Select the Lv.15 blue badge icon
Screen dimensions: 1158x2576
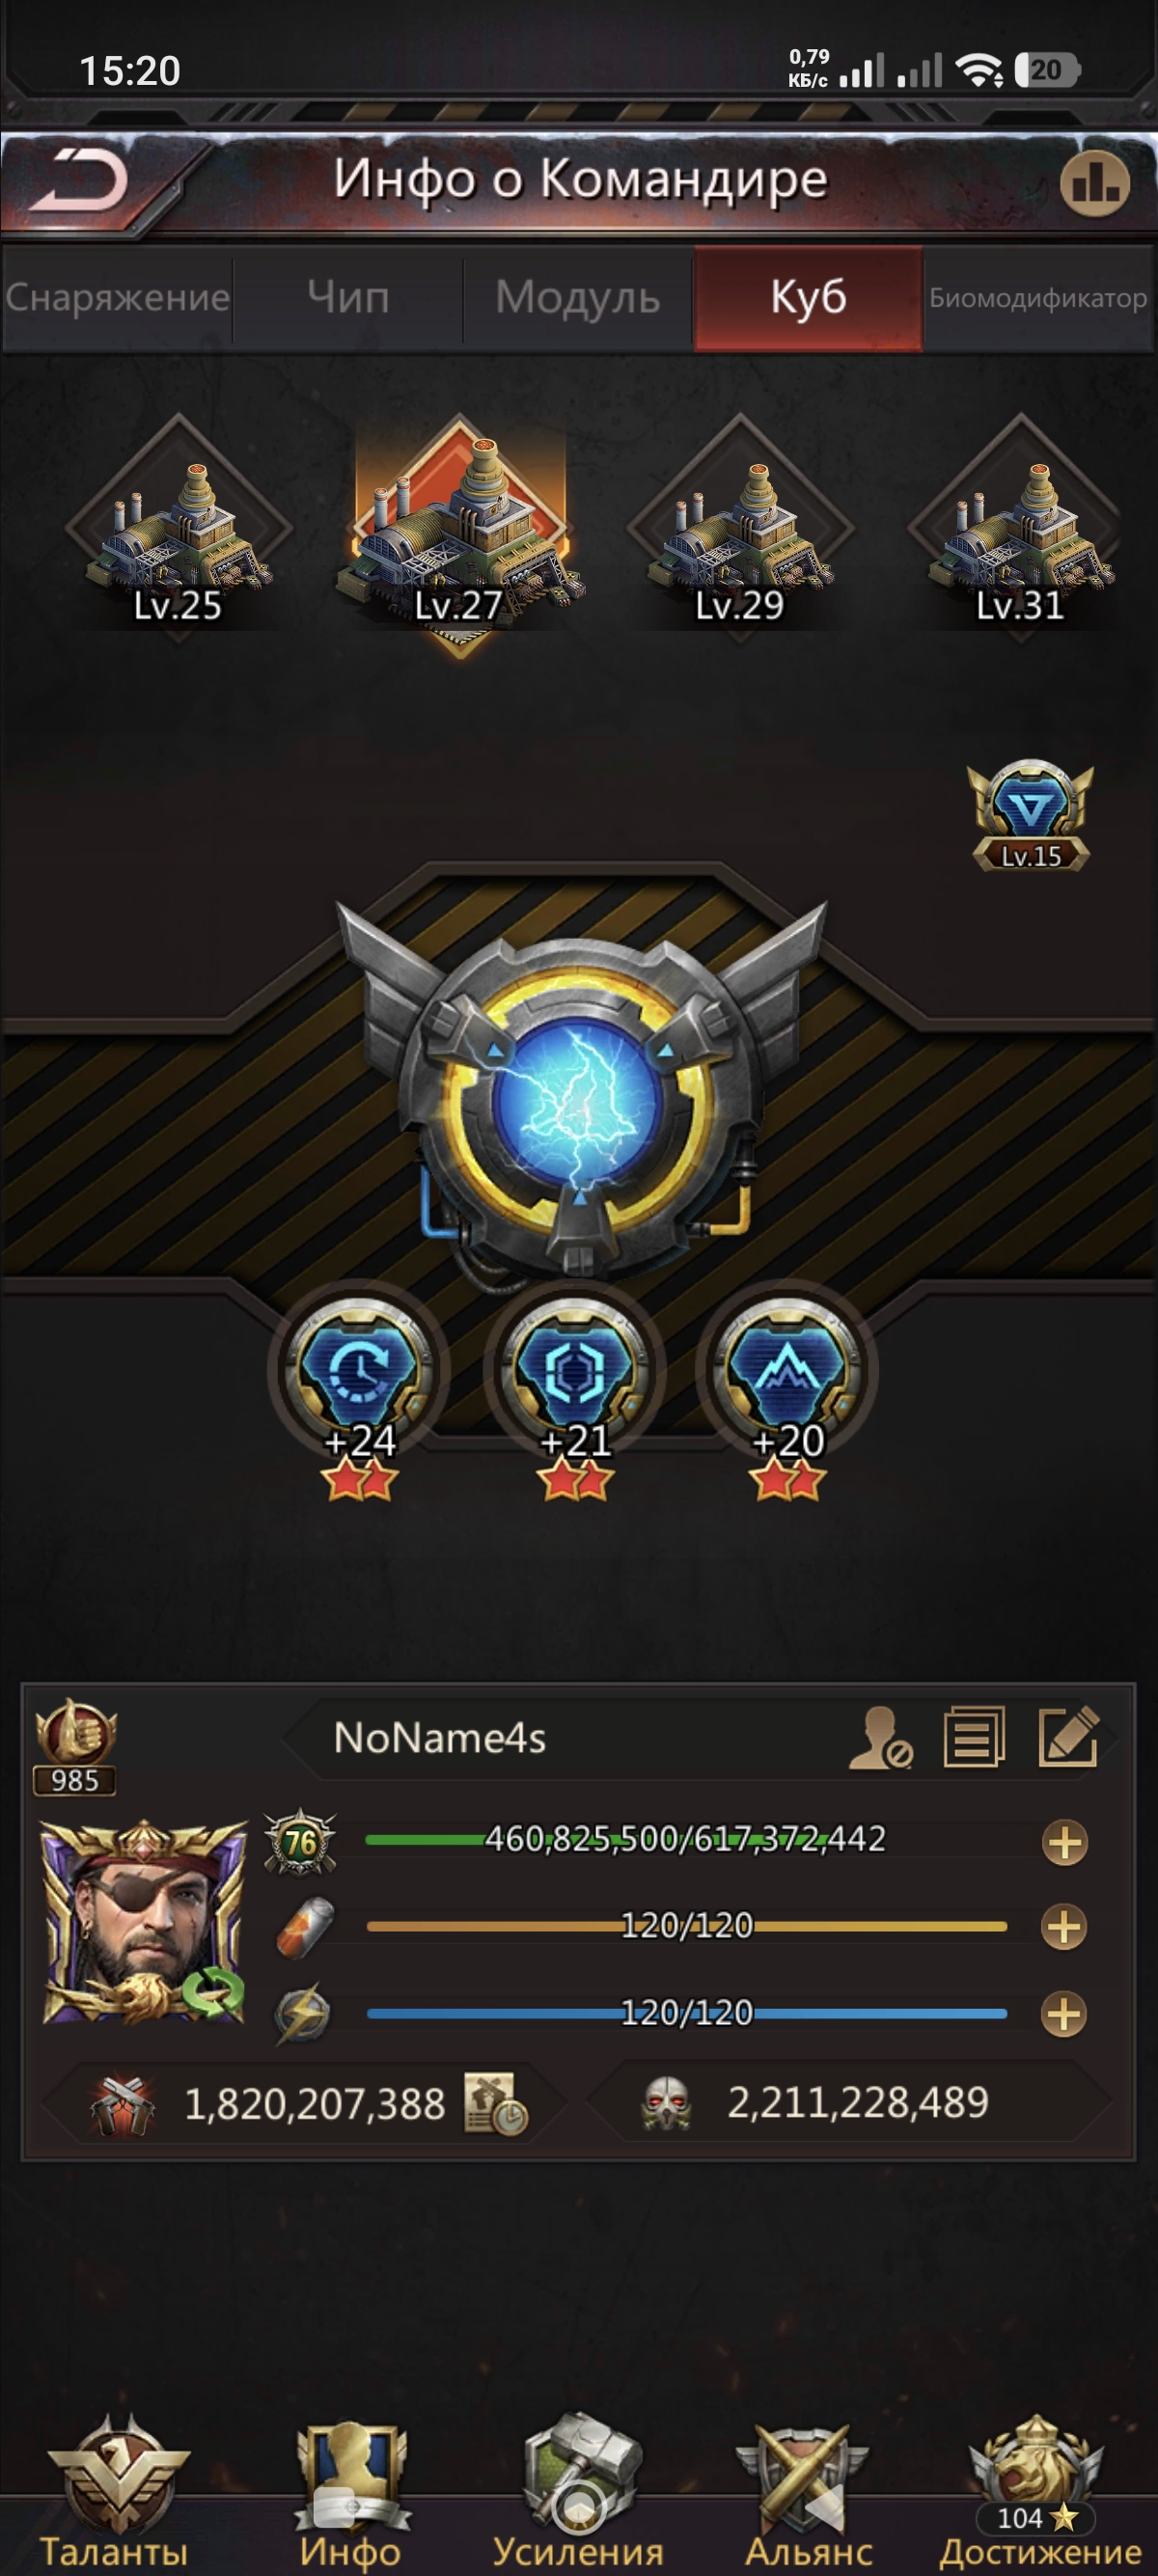1031,815
